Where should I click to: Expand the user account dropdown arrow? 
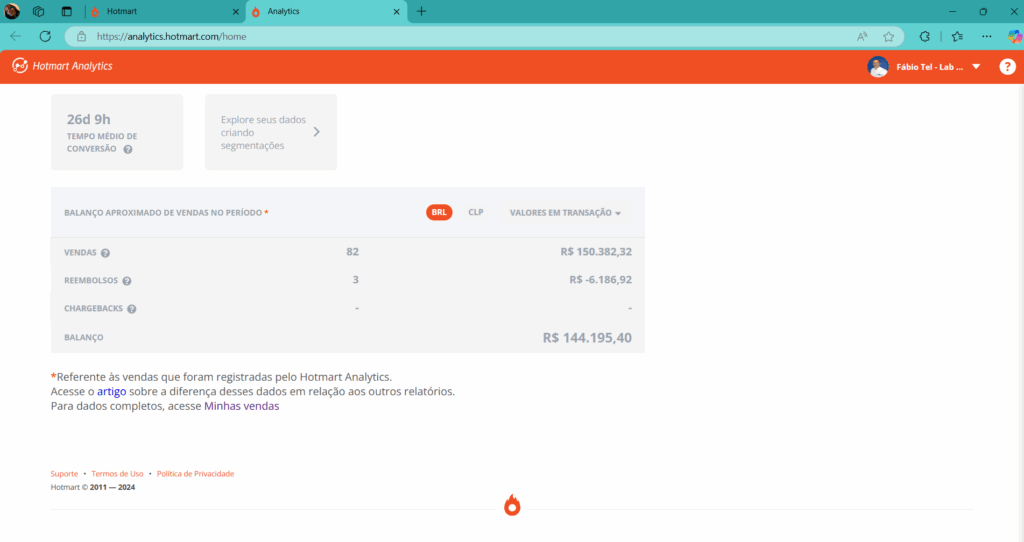point(976,67)
